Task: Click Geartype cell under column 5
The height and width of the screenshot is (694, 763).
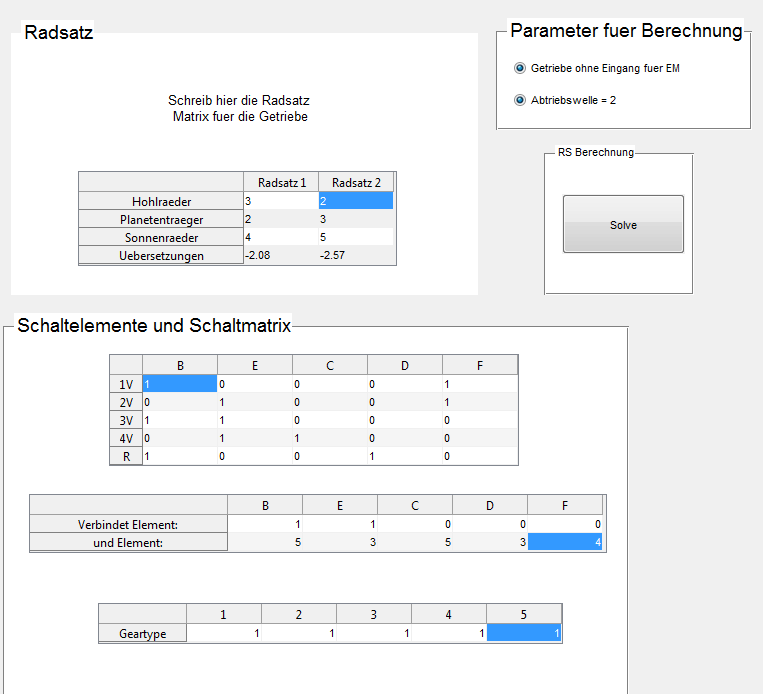Action: pos(524,633)
